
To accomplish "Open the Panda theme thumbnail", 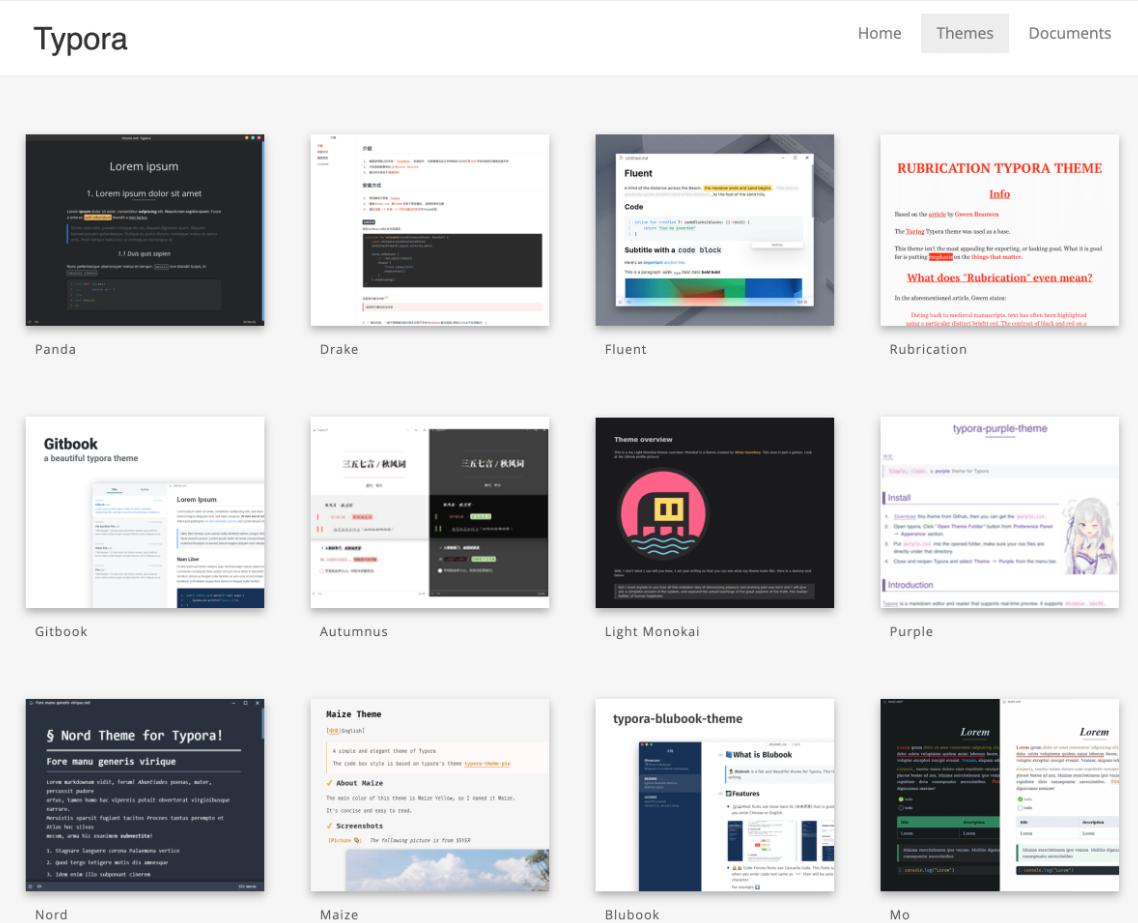I will click(x=145, y=230).
